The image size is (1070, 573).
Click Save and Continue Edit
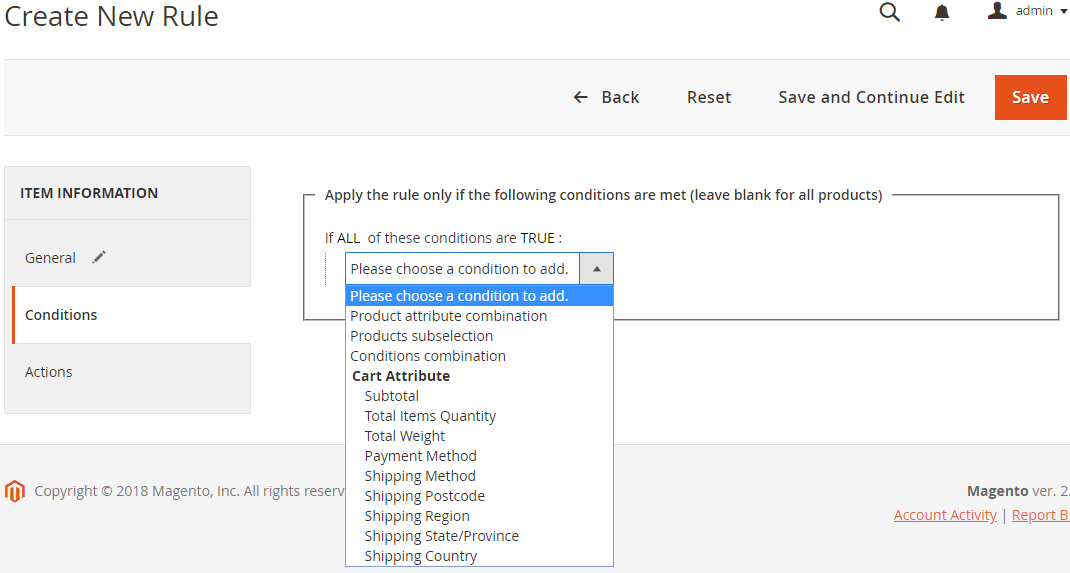pos(871,97)
